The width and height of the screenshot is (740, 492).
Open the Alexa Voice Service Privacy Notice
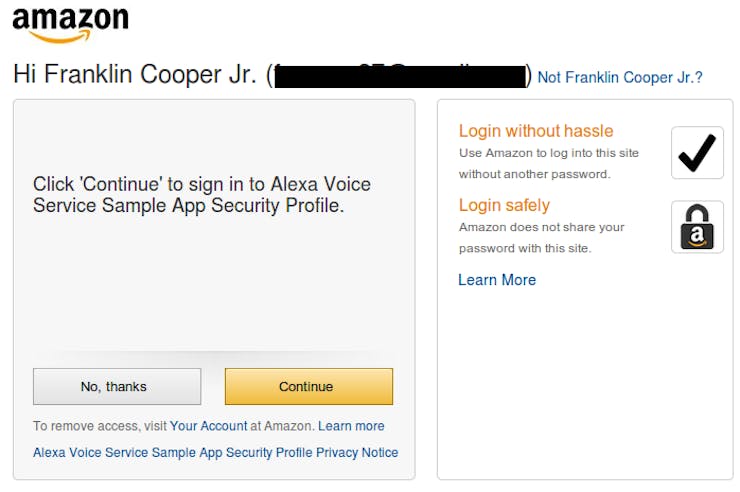216,452
